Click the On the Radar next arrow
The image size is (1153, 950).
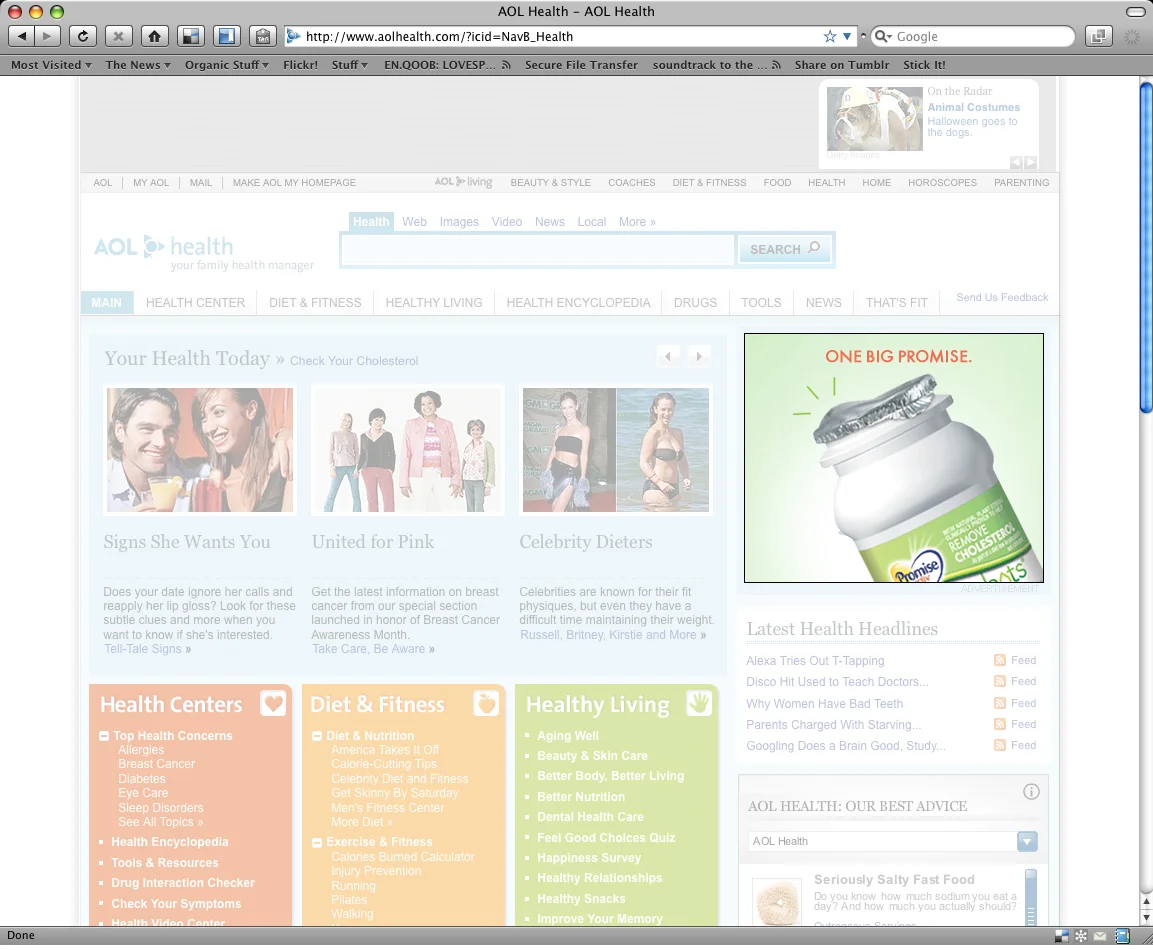[1031, 162]
